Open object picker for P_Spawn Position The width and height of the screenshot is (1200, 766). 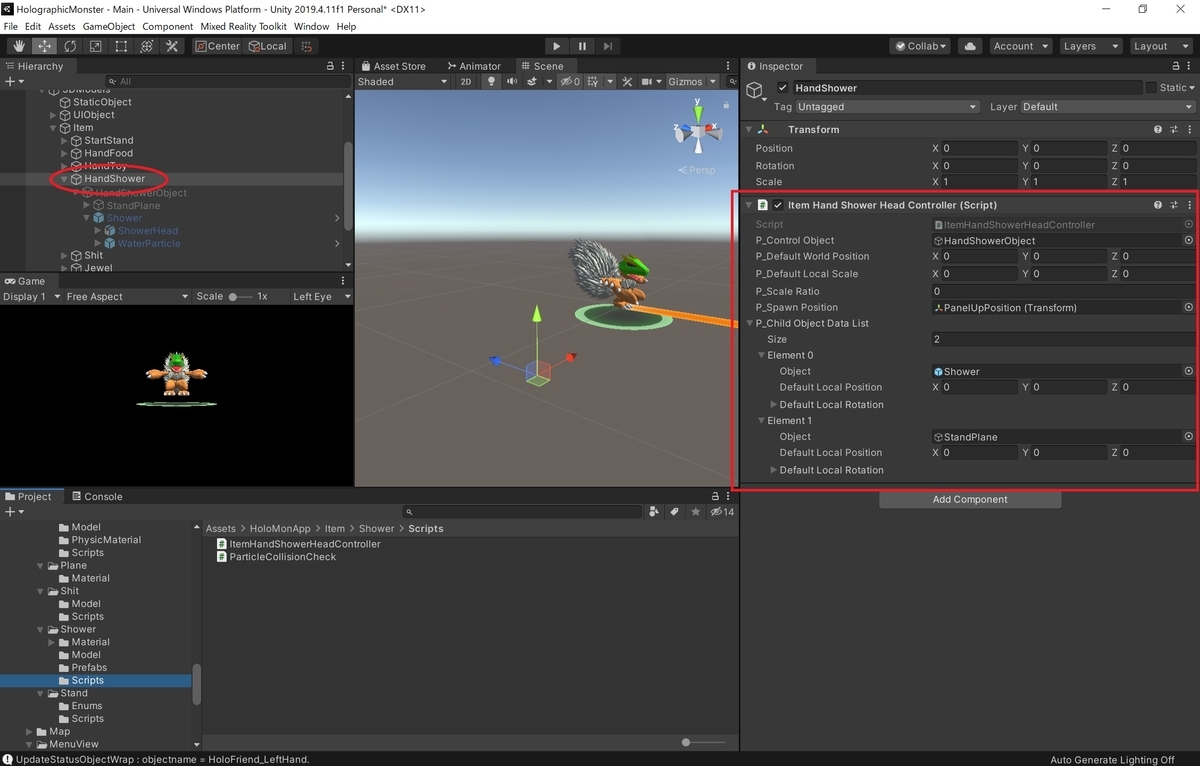click(x=1189, y=307)
